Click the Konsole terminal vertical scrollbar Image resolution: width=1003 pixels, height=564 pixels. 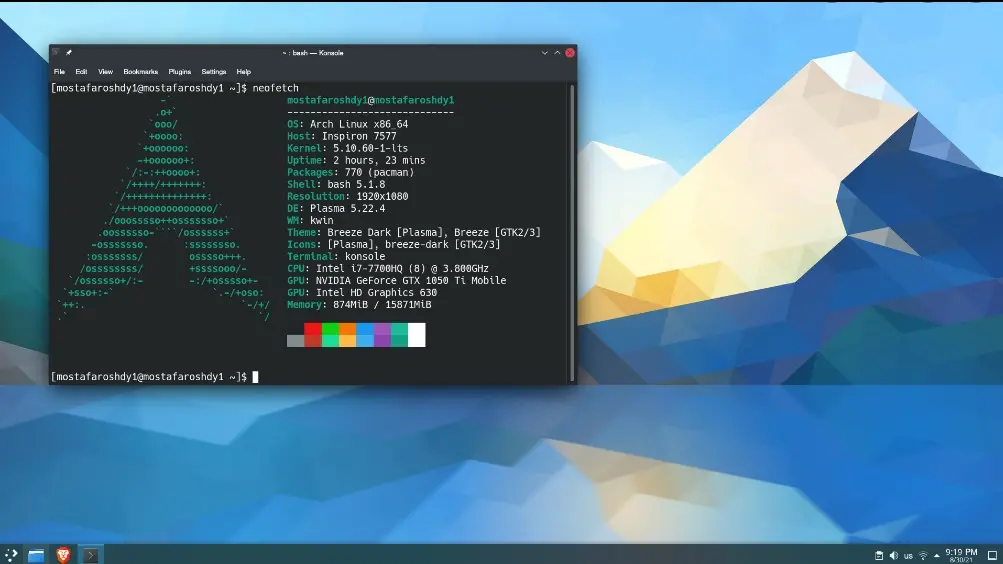pos(572,230)
